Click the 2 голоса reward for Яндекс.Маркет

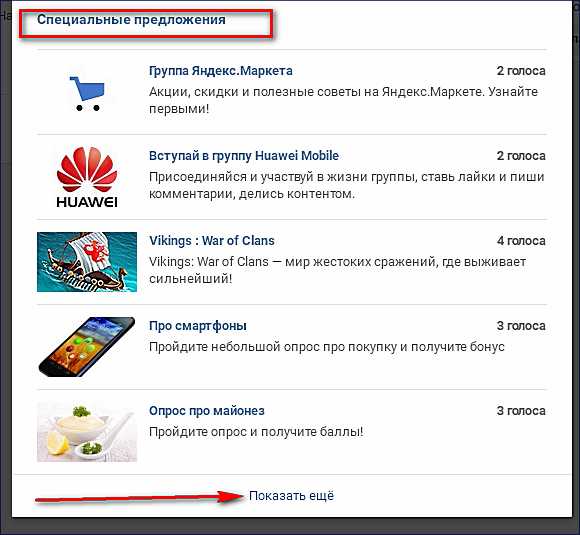(521, 71)
